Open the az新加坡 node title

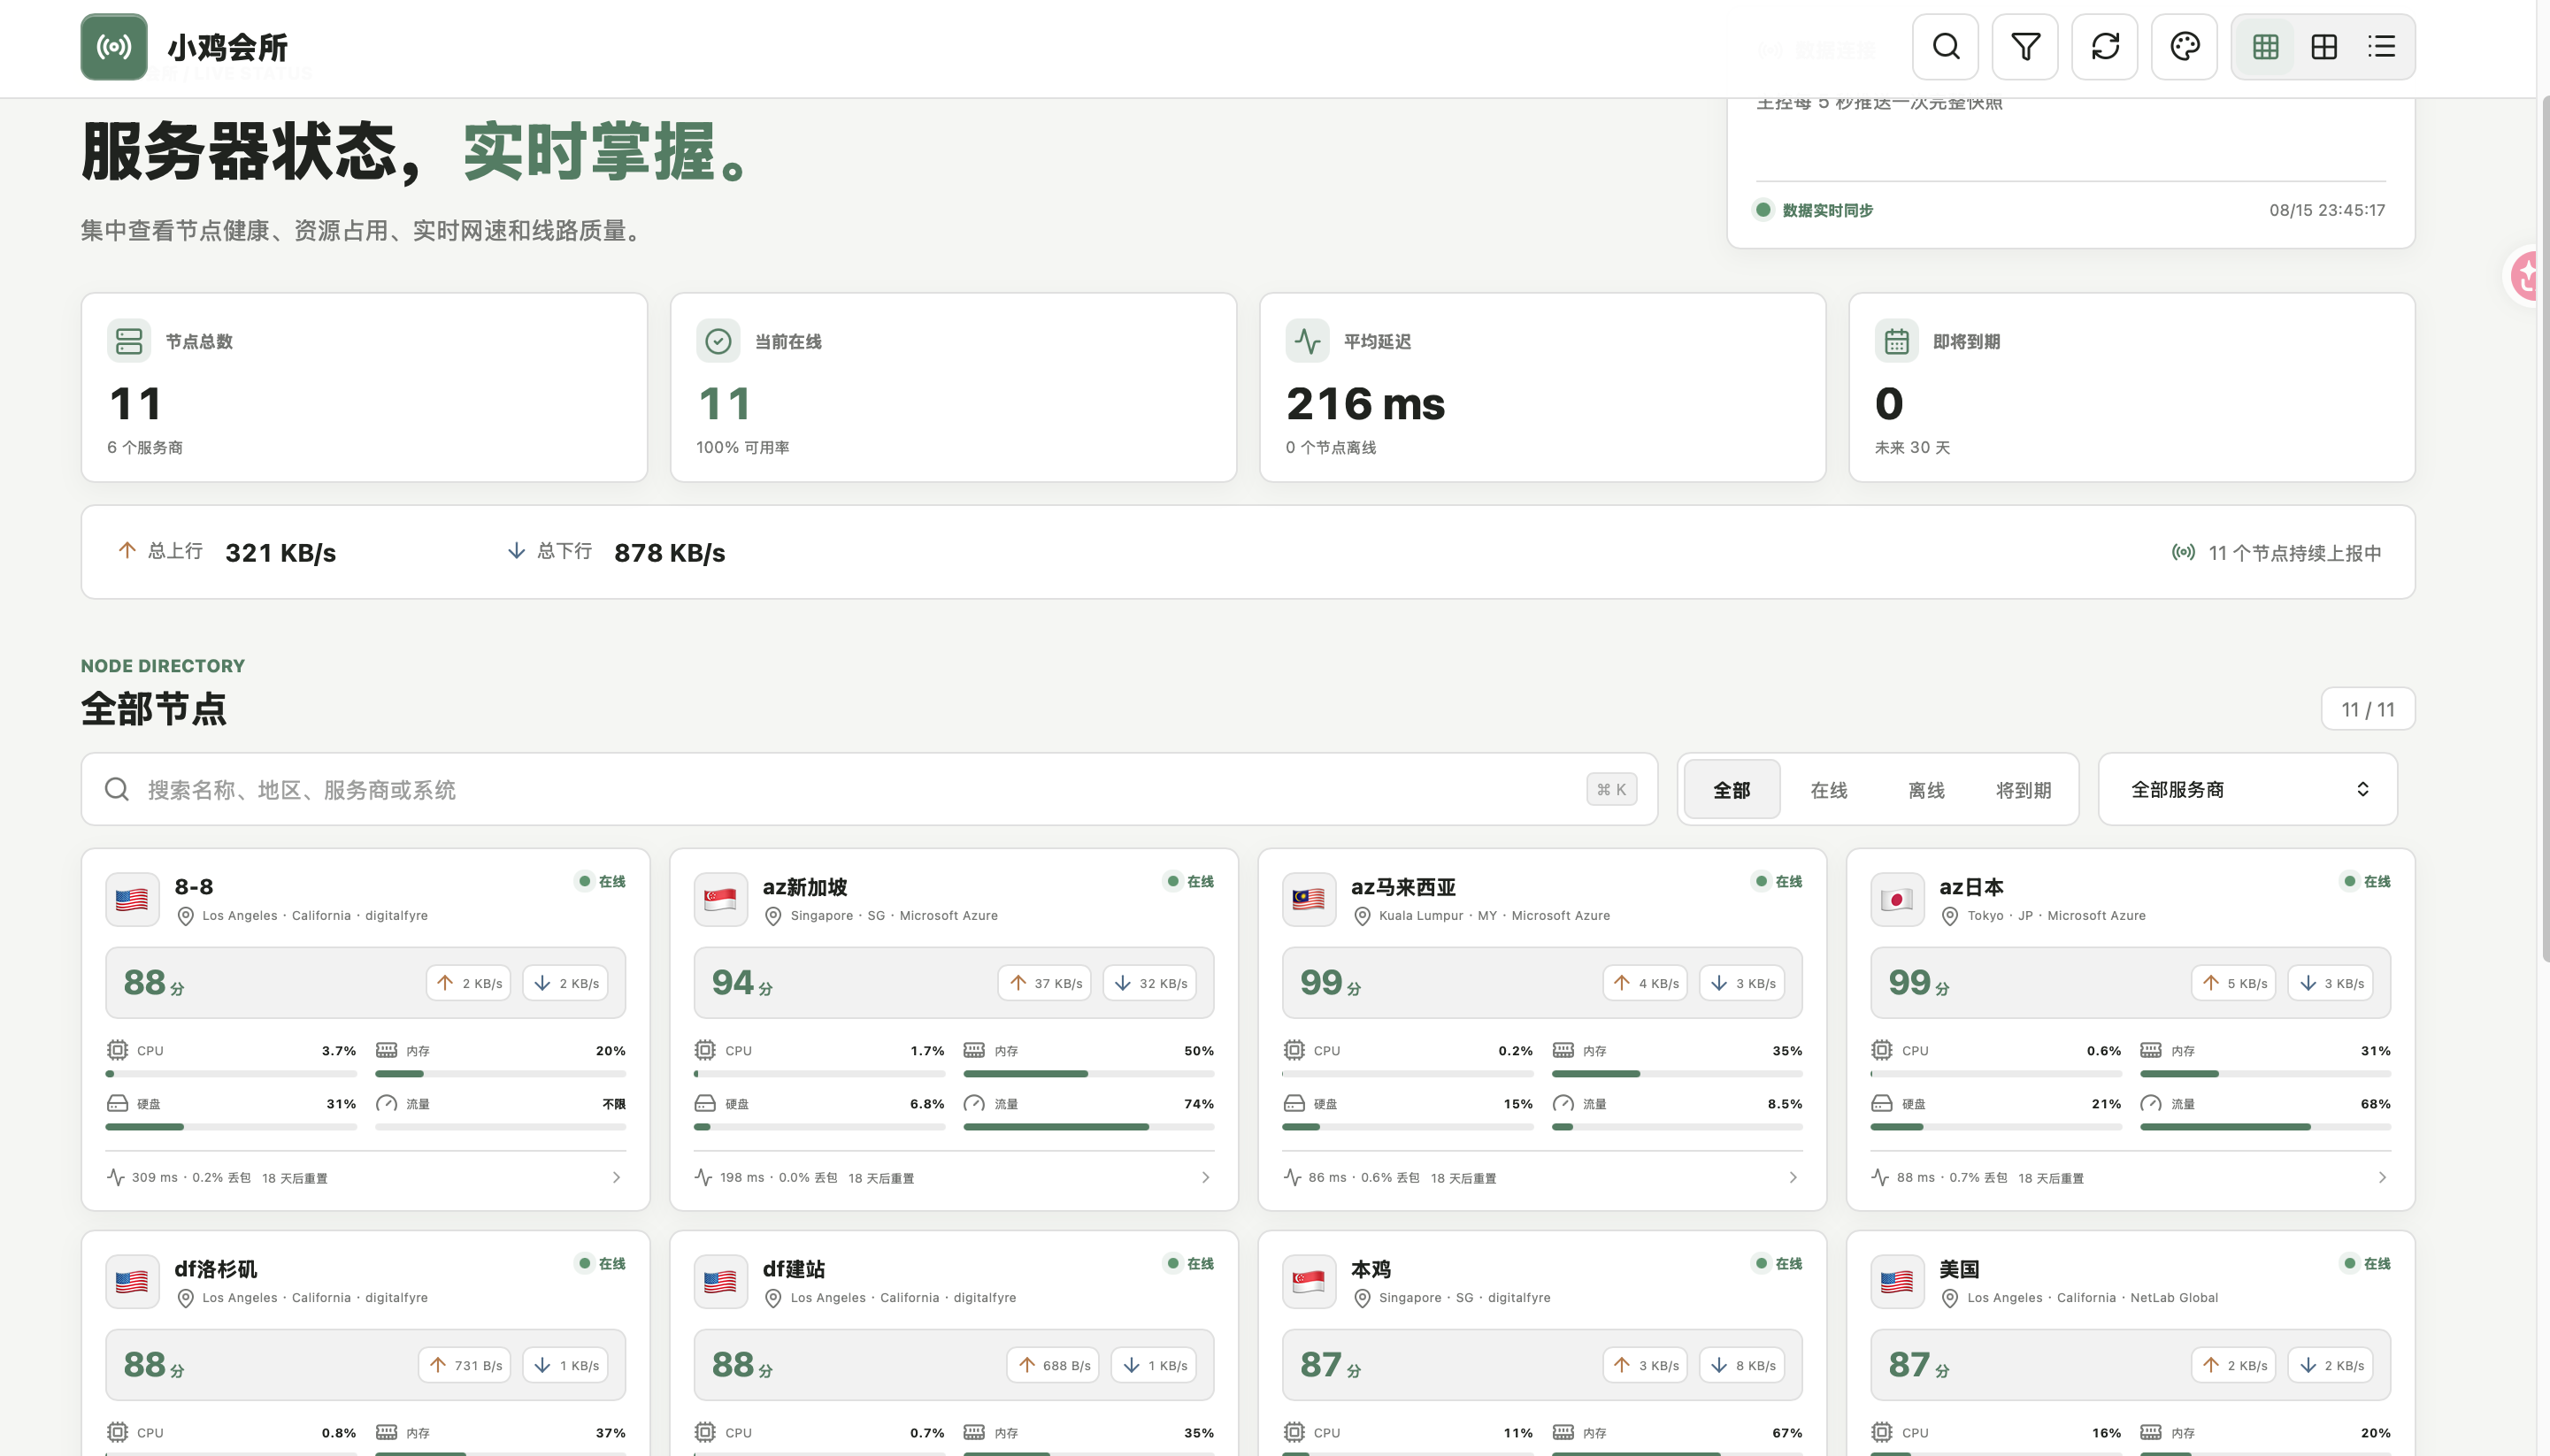[805, 887]
